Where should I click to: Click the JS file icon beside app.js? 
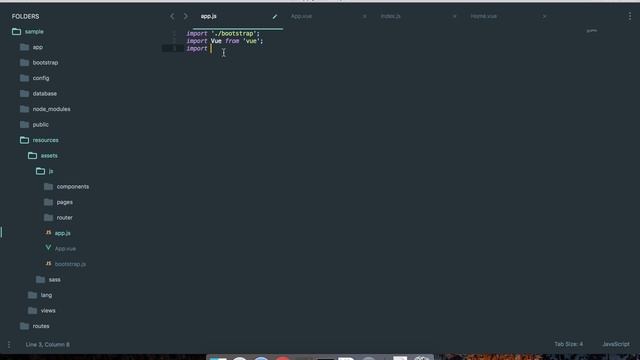click(48, 233)
